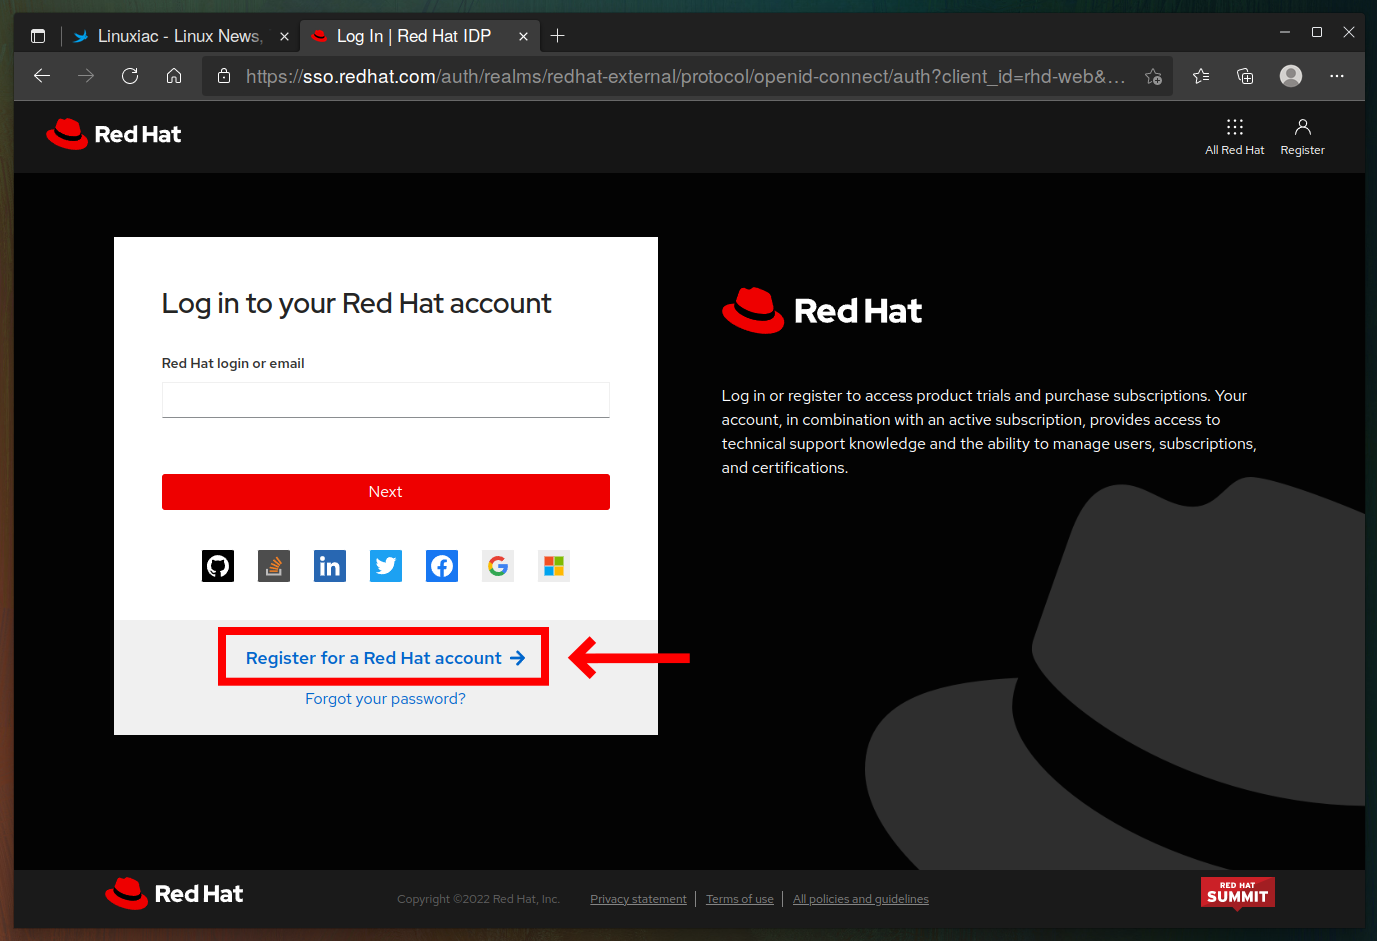Open the All Red Hat grid menu
The width and height of the screenshot is (1377, 941).
pos(1234,137)
